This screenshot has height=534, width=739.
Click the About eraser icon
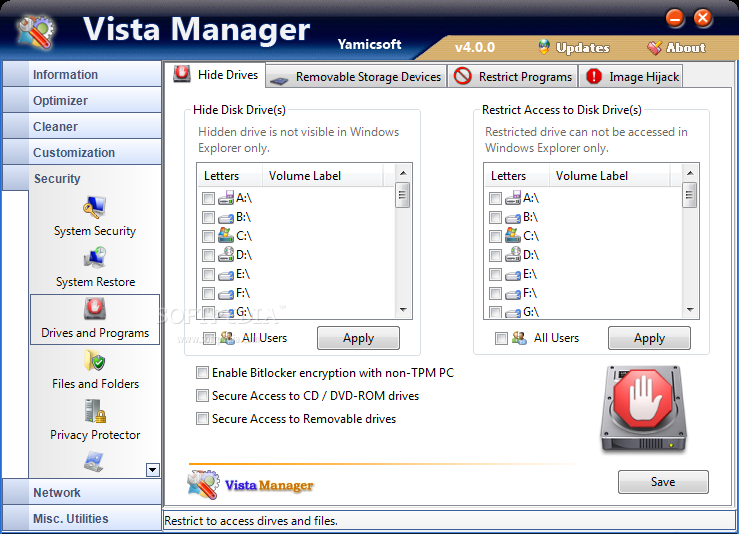coord(654,47)
